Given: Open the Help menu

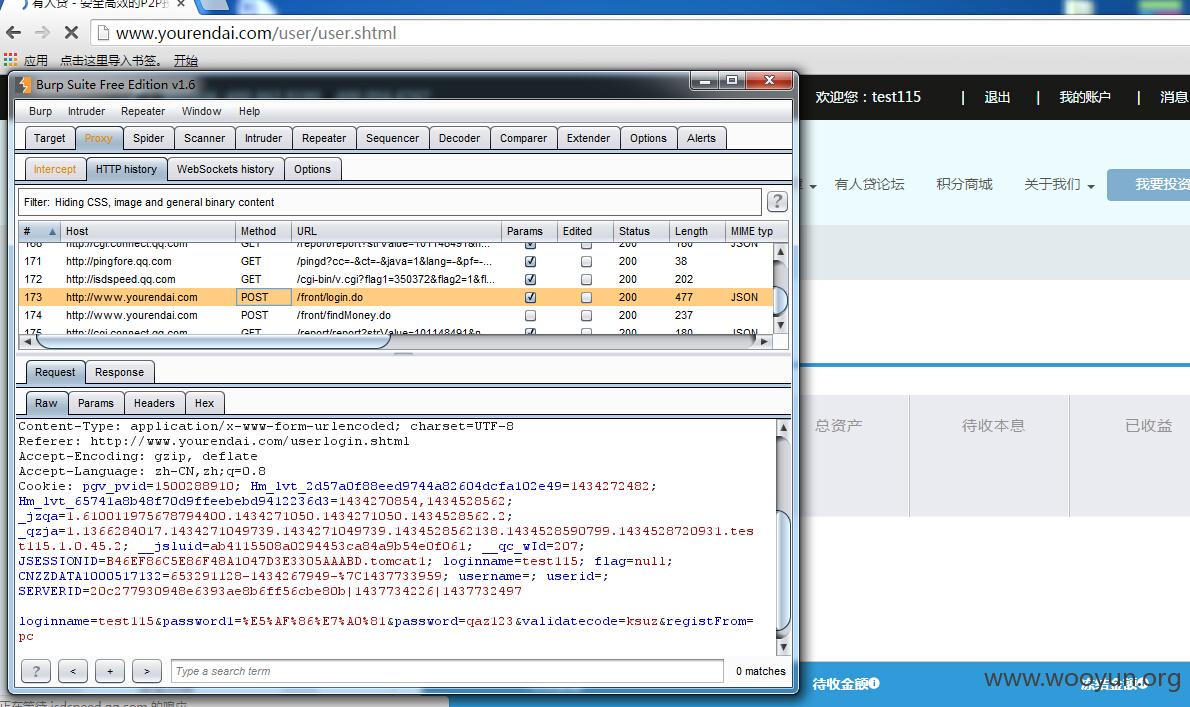Looking at the screenshot, I should 249,111.
